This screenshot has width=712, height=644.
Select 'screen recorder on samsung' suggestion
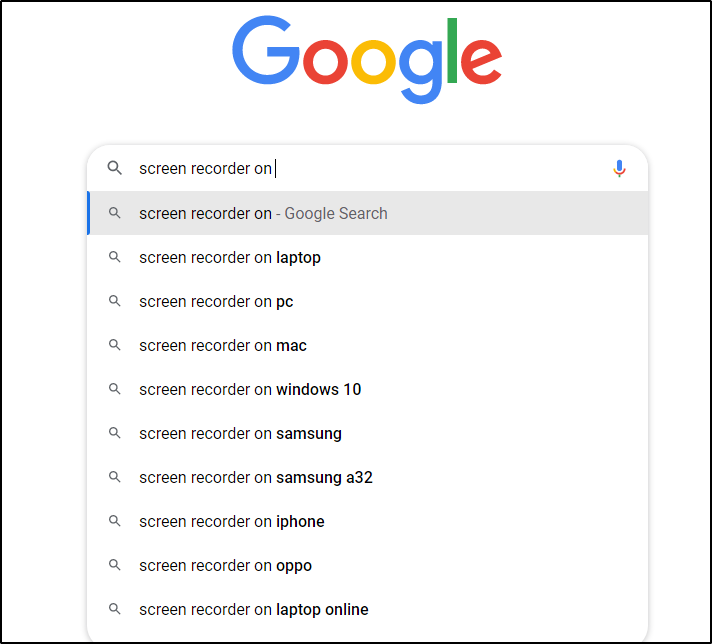[x=240, y=433]
